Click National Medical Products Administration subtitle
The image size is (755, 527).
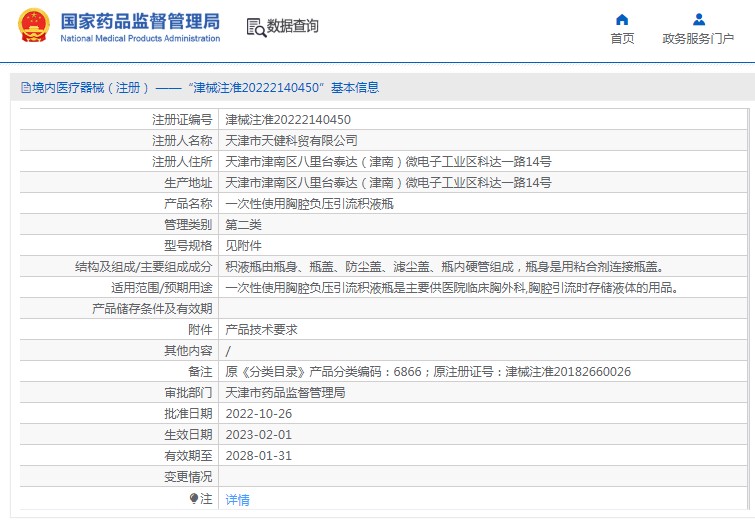point(140,39)
